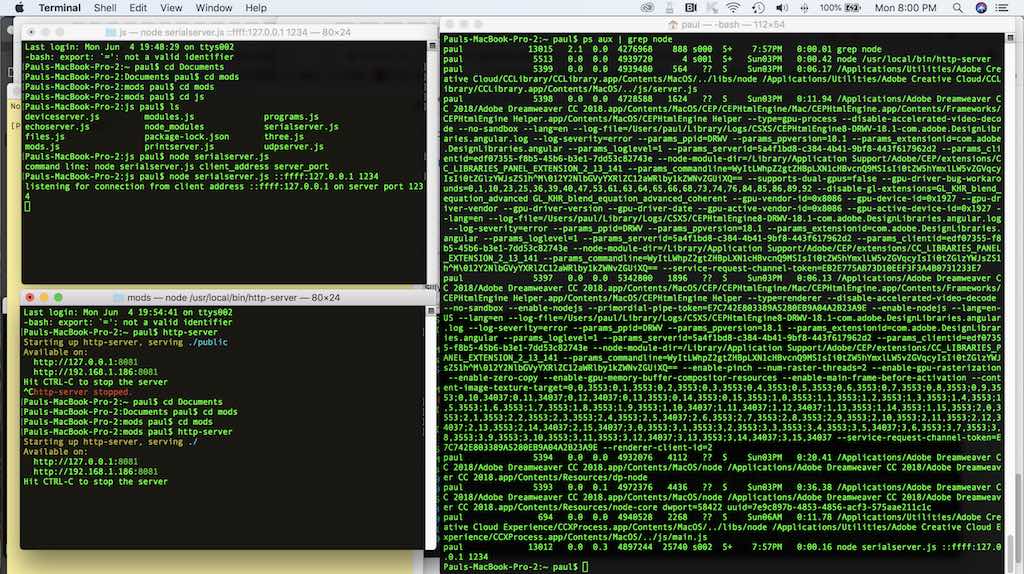Screen dimensions: 1024x574
Task: Minimize the mods http-server terminal window
Action: point(44,297)
